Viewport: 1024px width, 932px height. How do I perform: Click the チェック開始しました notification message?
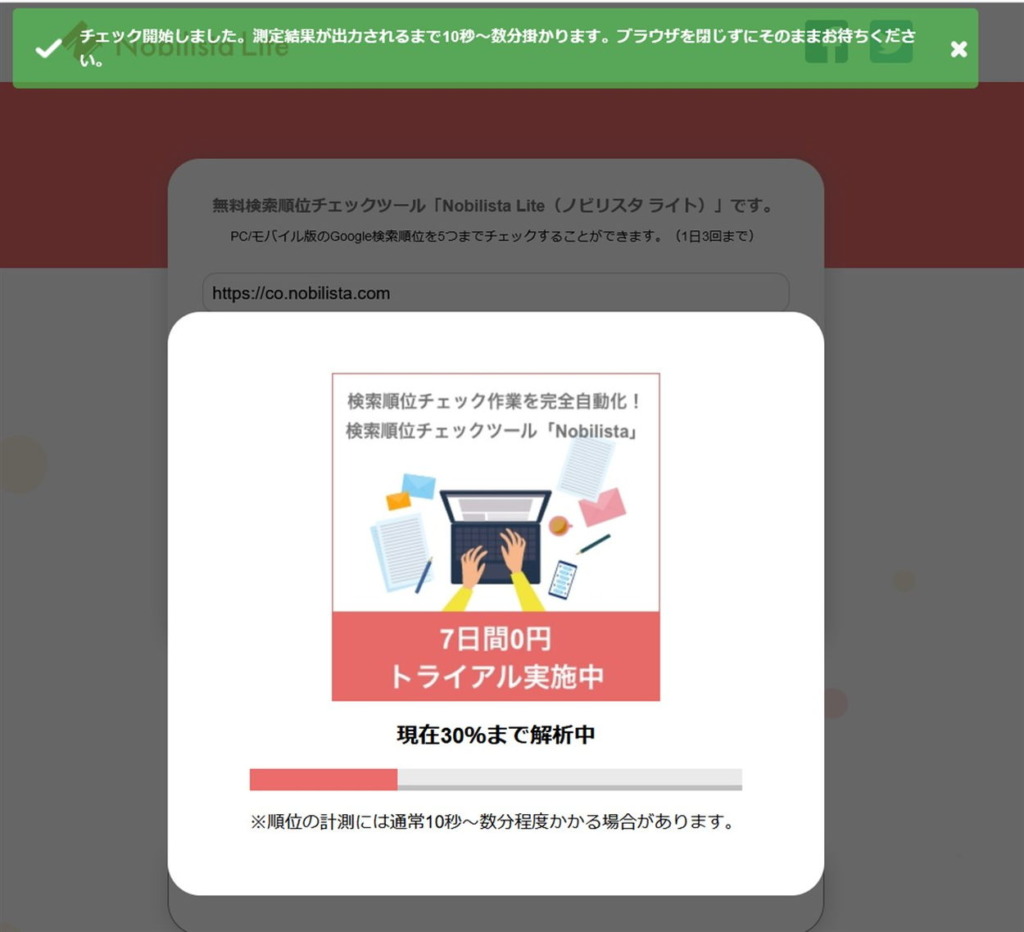497,48
